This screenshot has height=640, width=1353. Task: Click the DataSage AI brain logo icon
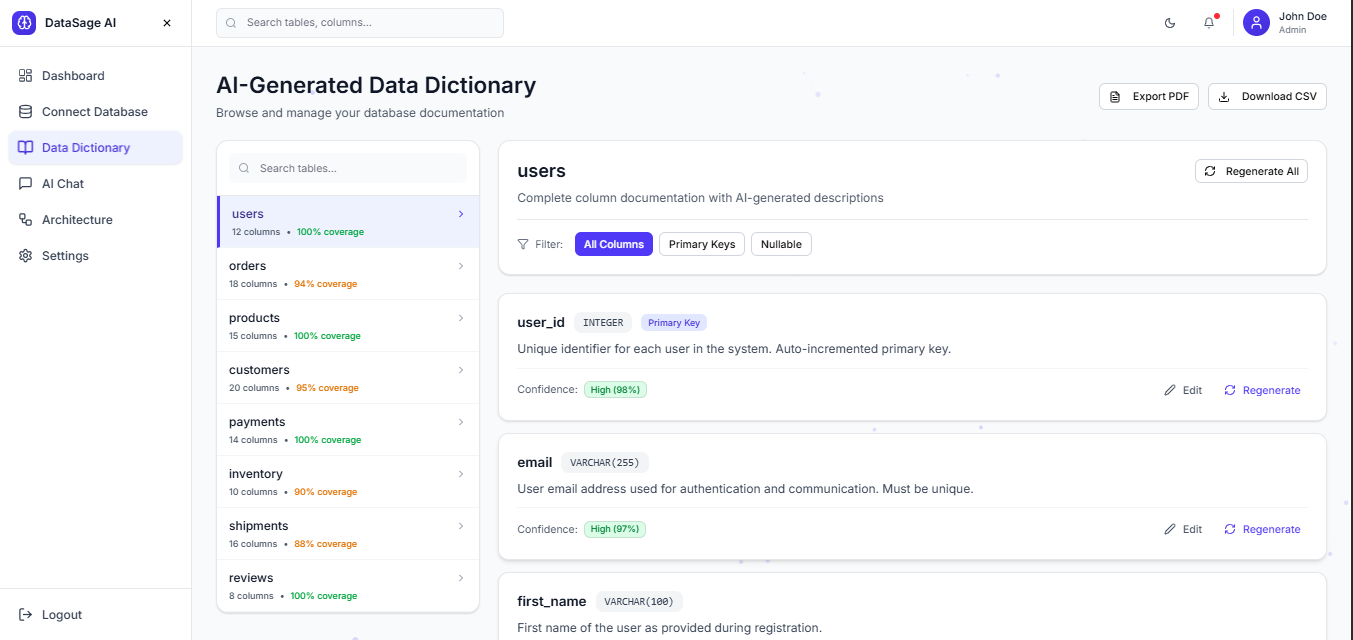tap(24, 23)
